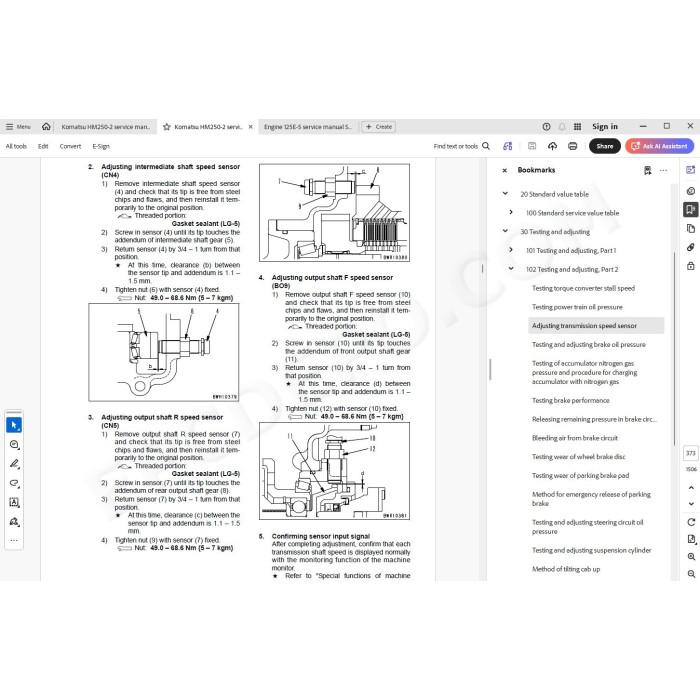700x700 pixels.
Task: Show more quick tools ellipsis
Action: coord(14,540)
